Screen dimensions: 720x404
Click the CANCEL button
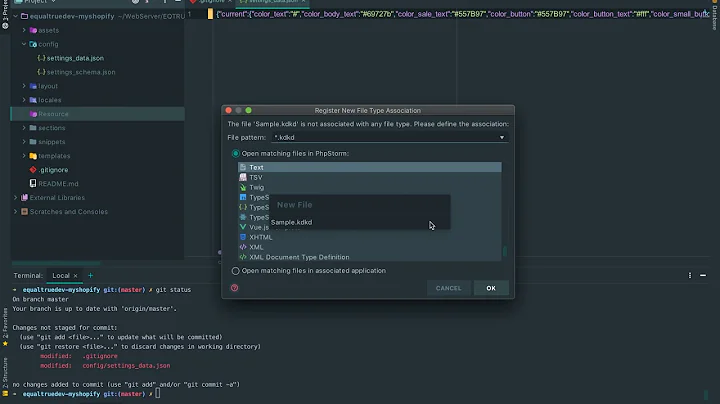tap(448, 288)
